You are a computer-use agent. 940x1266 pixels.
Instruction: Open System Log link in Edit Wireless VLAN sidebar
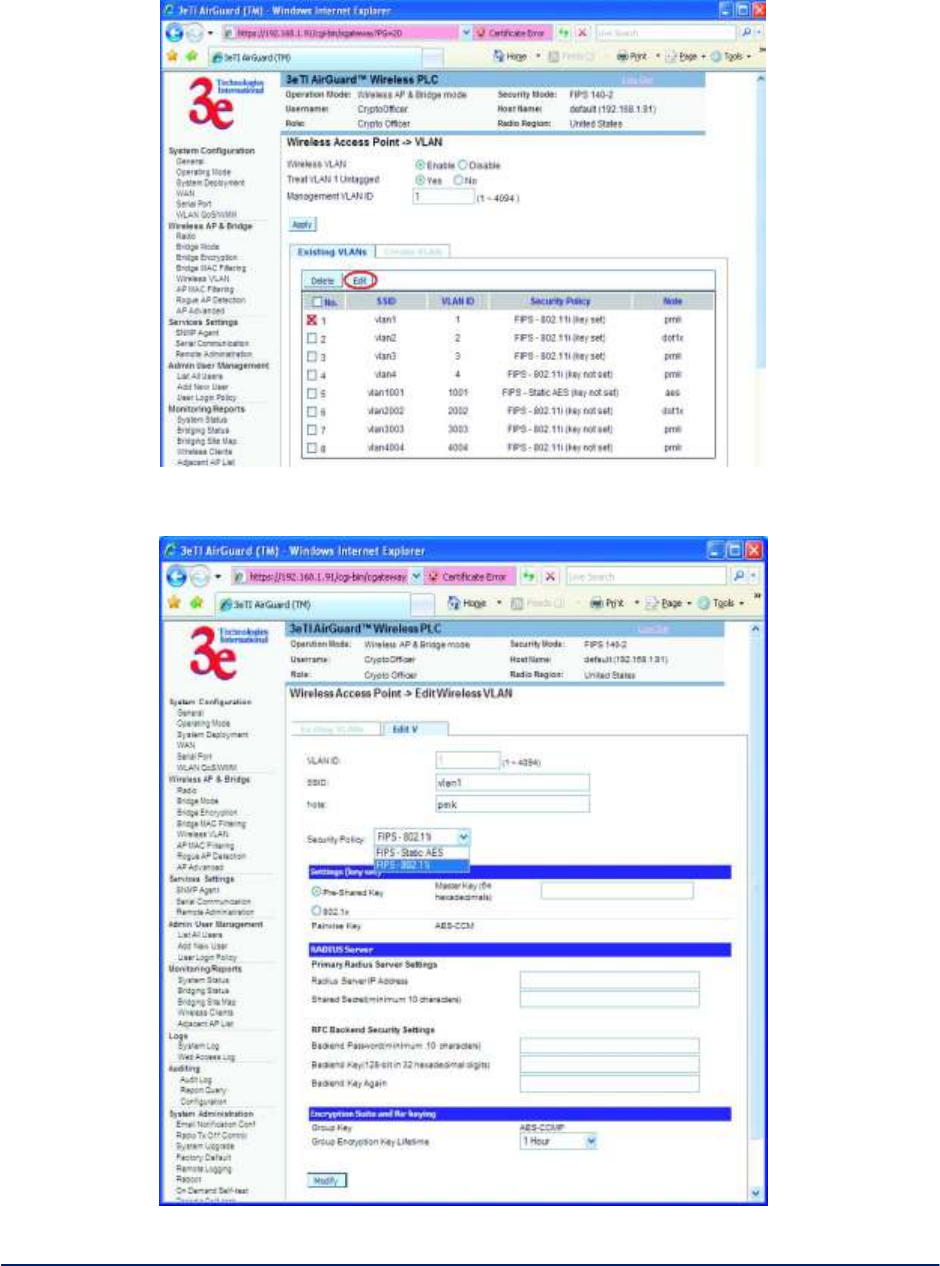point(198,1047)
